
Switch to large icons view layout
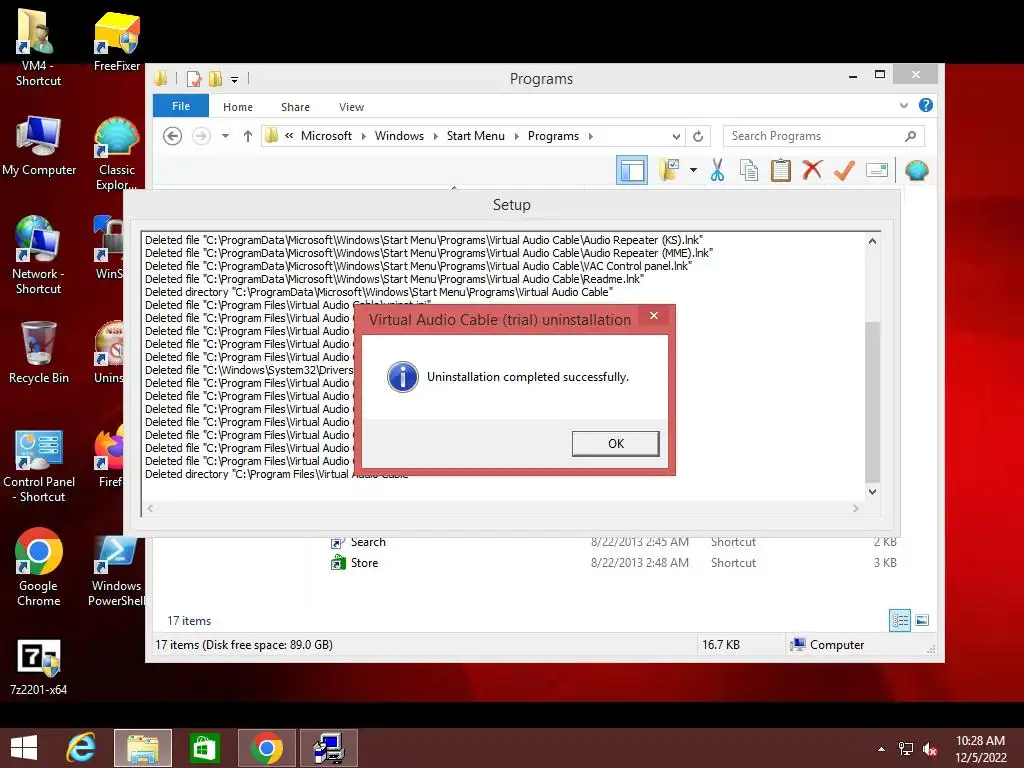click(x=922, y=620)
